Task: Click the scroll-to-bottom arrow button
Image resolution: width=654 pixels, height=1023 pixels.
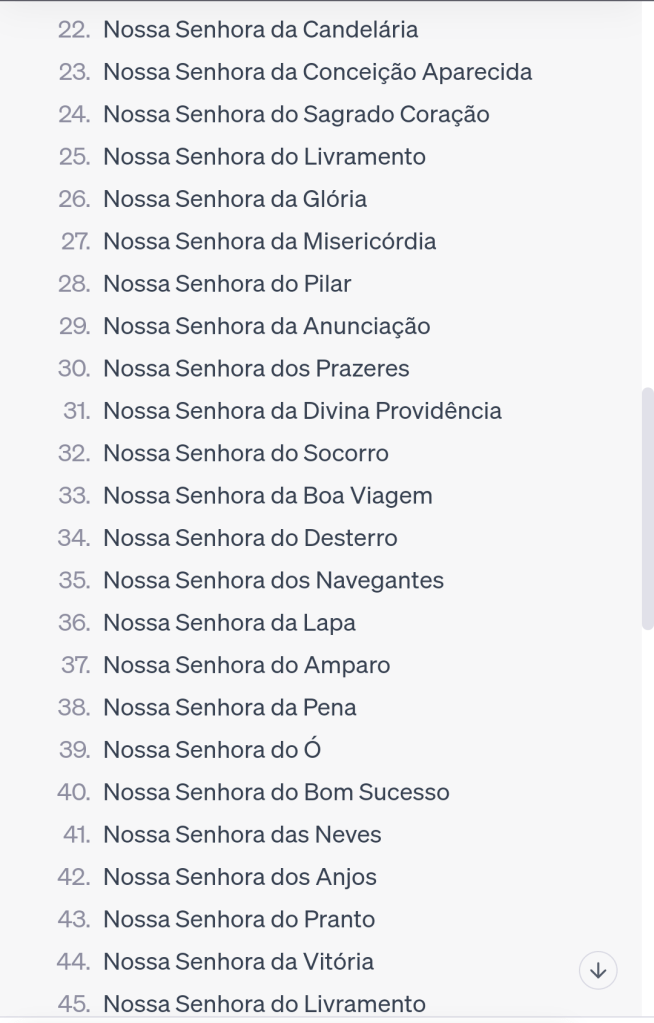Action: pos(598,970)
